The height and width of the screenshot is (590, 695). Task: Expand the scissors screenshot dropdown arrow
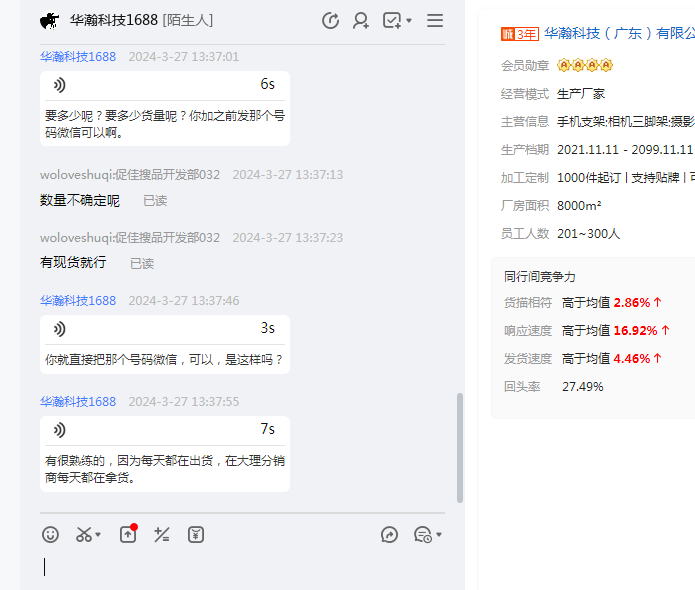98,536
